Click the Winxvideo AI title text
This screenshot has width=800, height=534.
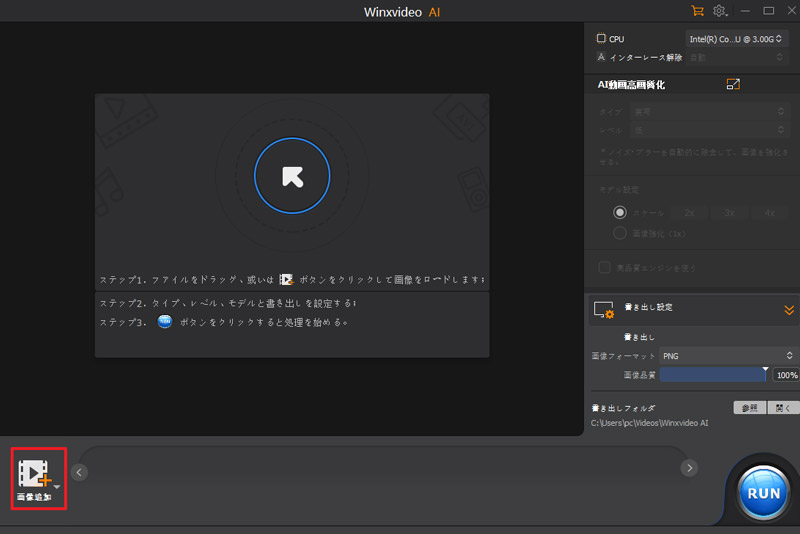pyautogui.click(x=402, y=12)
